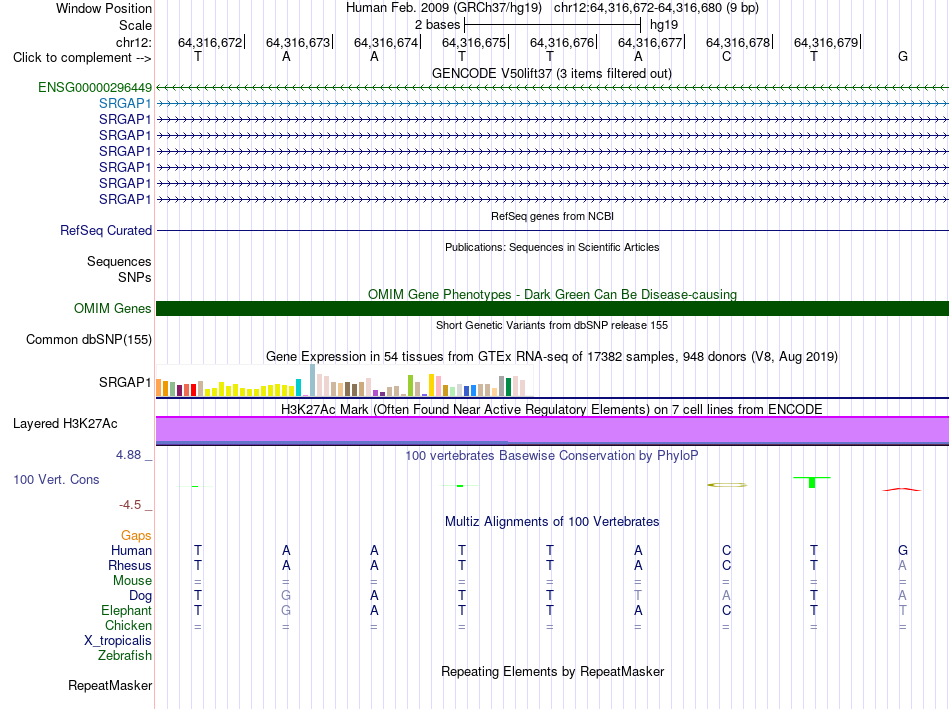This screenshot has height=709, width=950.
Task: Click the OMIM Genes track label
Action: 113,308
